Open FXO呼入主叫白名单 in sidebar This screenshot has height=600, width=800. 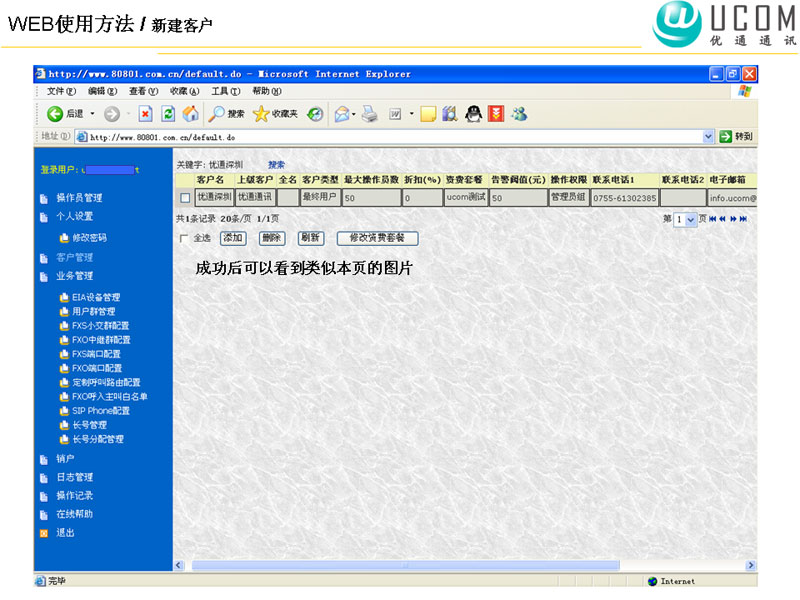110,397
